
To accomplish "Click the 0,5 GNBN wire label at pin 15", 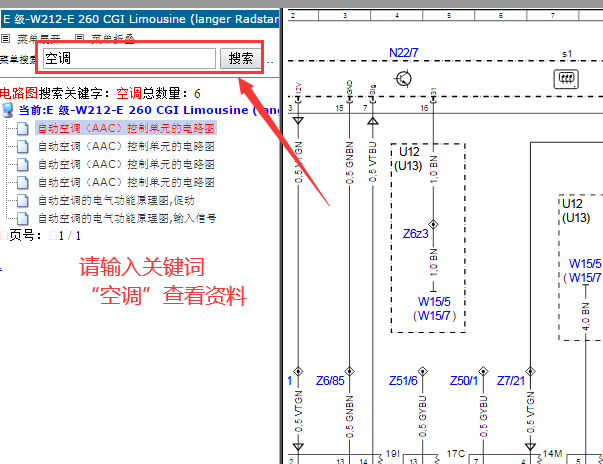I will (x=349, y=163).
